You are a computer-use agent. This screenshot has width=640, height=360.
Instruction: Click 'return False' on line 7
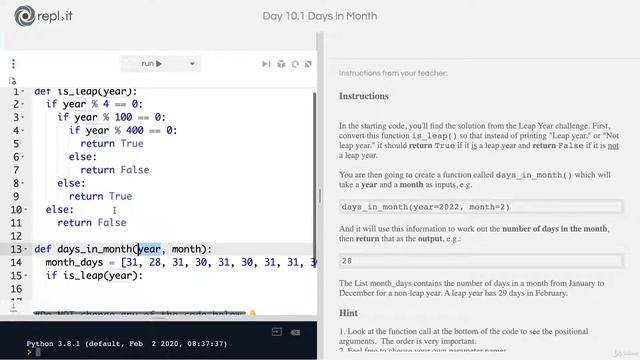115,170
